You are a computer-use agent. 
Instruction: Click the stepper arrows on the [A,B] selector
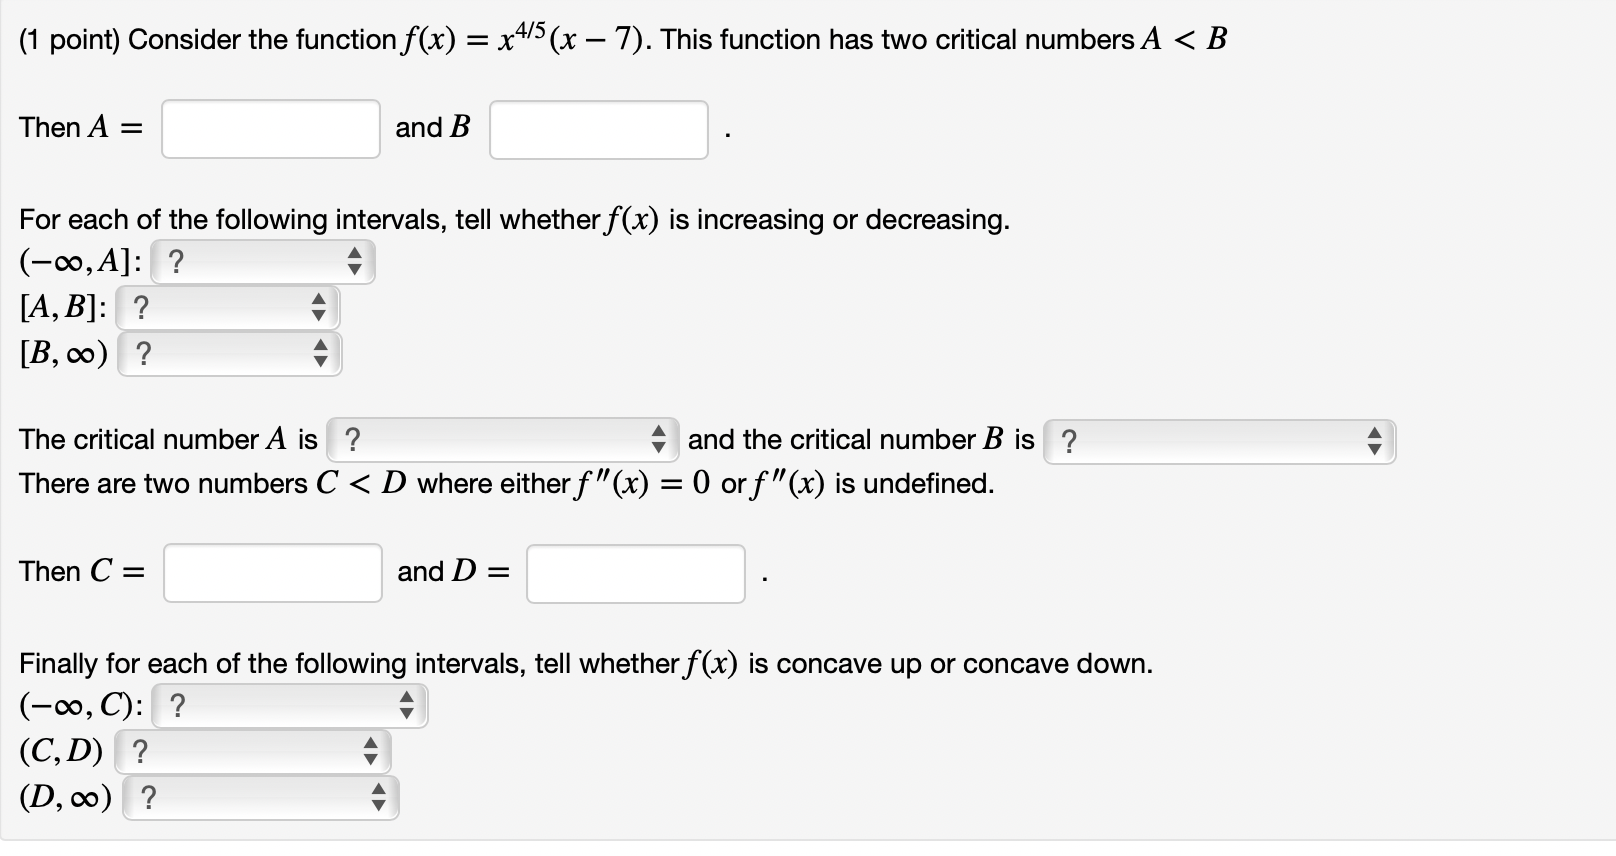320,307
